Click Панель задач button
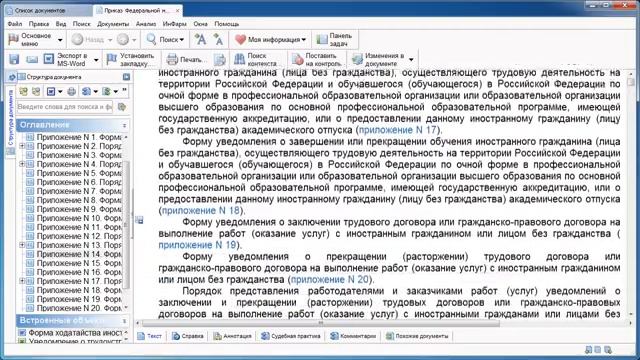The height and width of the screenshot is (360, 640). click(335, 40)
